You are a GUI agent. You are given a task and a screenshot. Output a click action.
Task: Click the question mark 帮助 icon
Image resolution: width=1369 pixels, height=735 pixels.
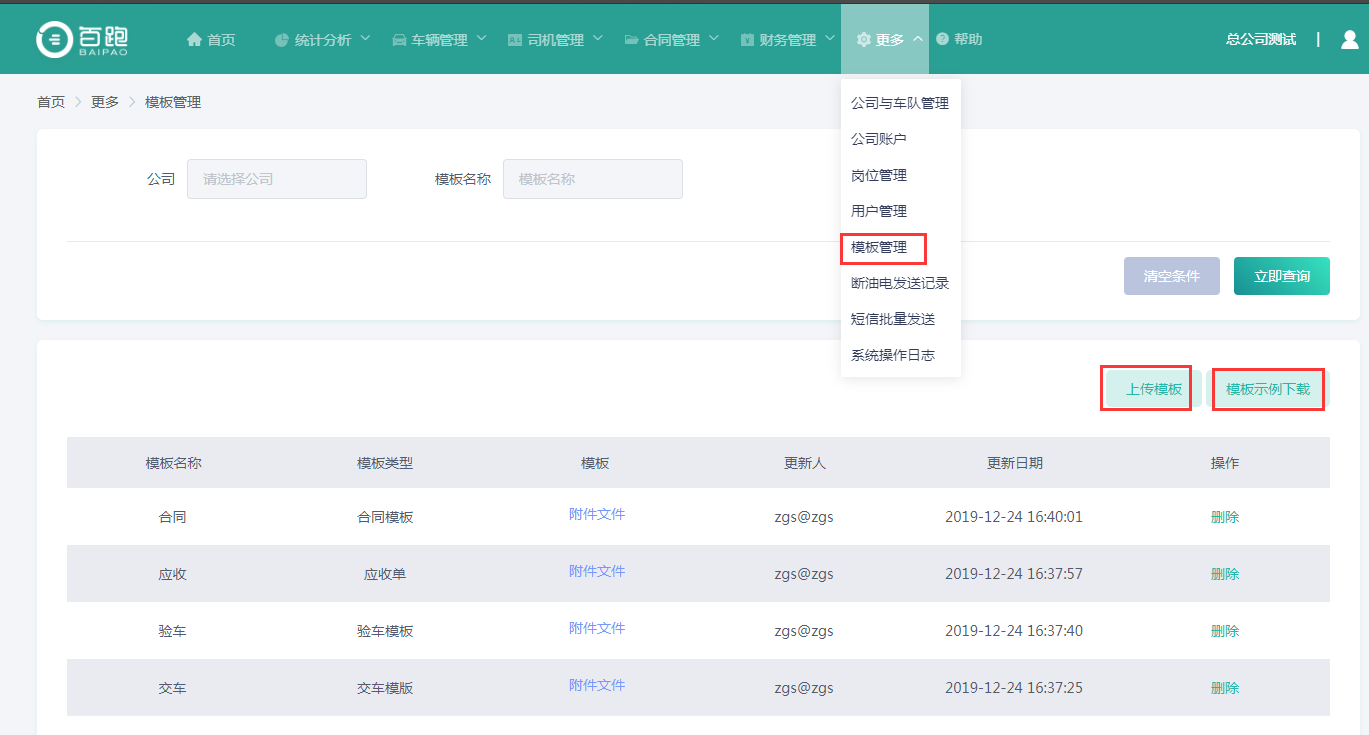pos(942,39)
